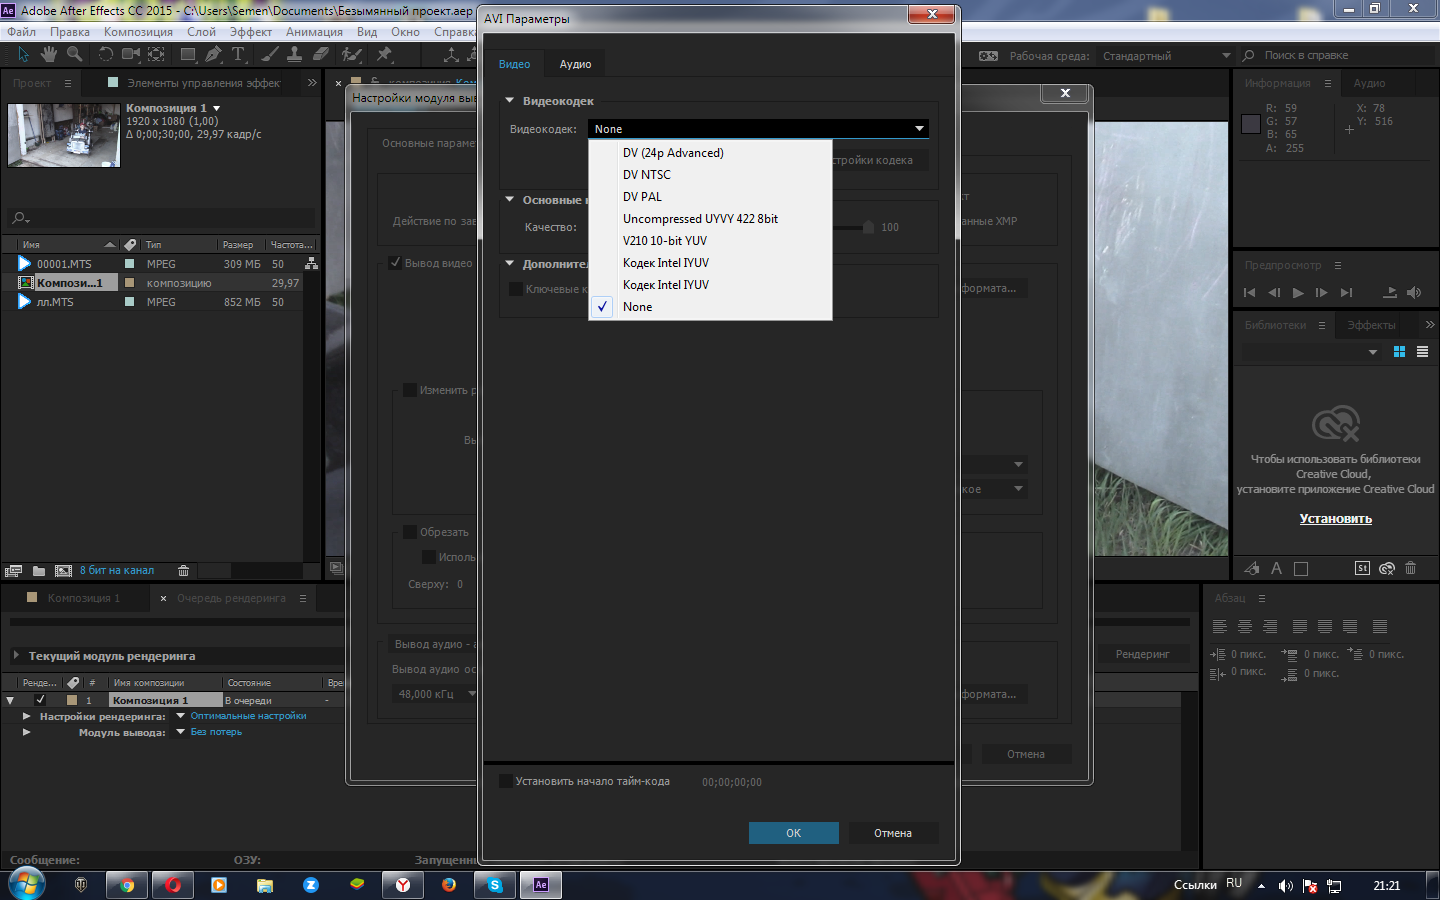The height and width of the screenshot is (900, 1440).
Task: Click the trash icon in the Project panel
Action: click(183, 571)
